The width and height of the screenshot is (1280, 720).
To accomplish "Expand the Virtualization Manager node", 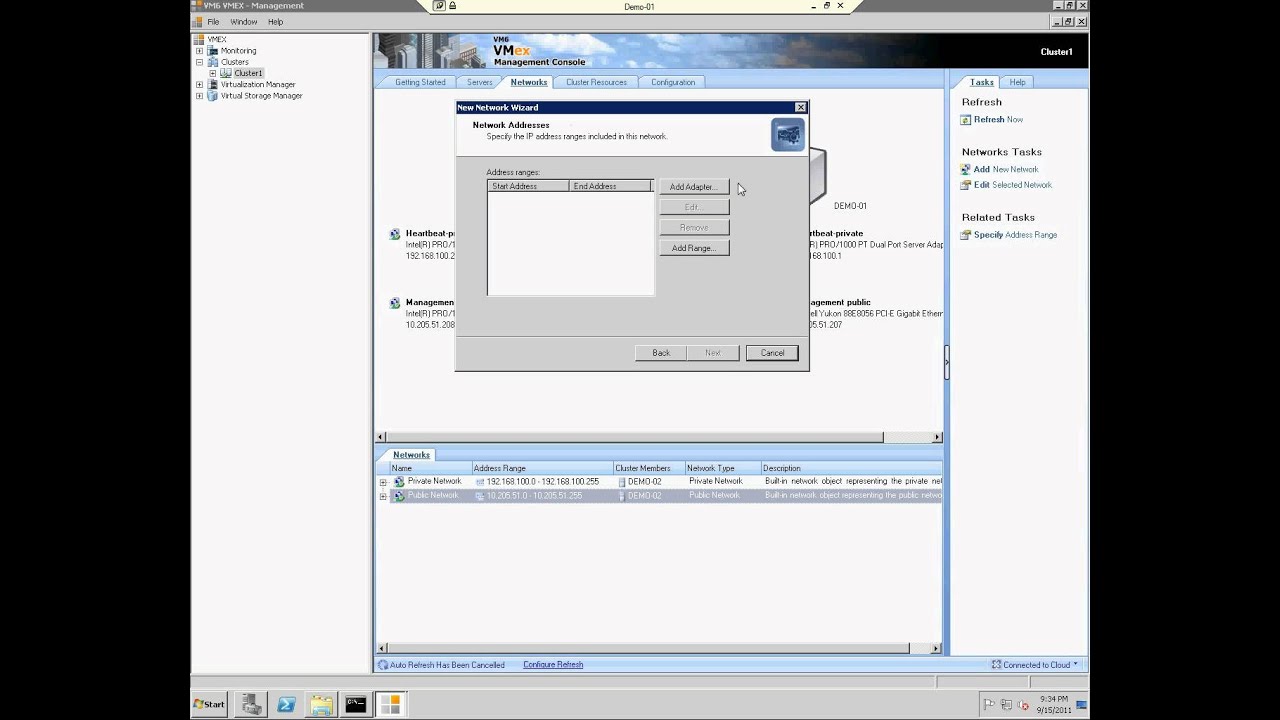I will tap(199, 84).
